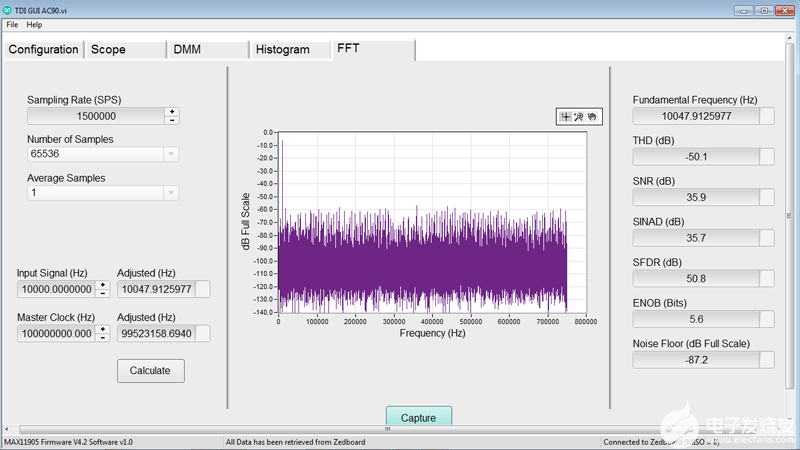
Task: Decrement the Input Signal frequency
Action: click(x=103, y=294)
